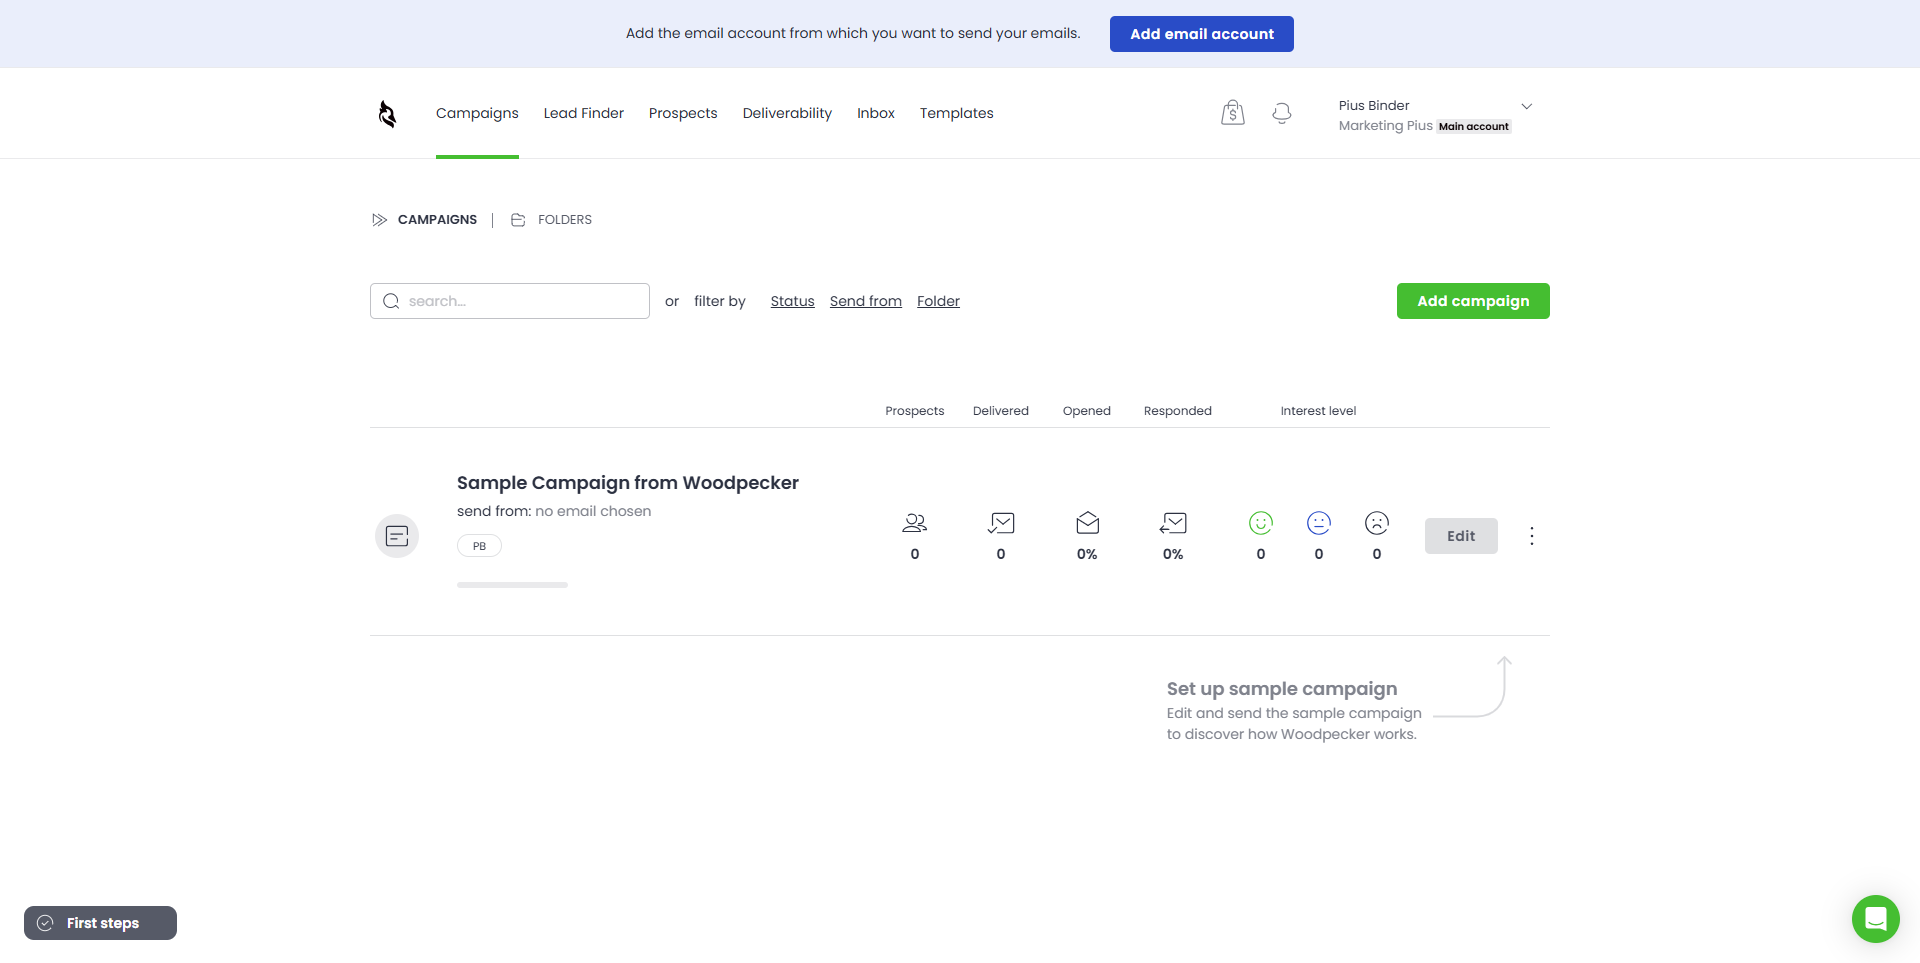Expand the Pius Binder account dropdown

pyautogui.click(x=1526, y=107)
